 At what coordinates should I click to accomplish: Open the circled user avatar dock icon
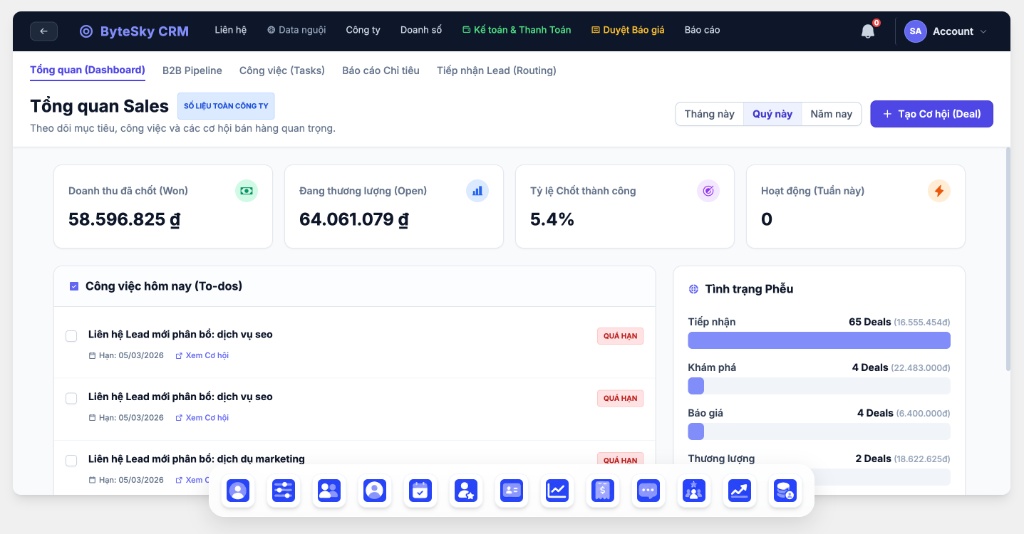[375, 491]
